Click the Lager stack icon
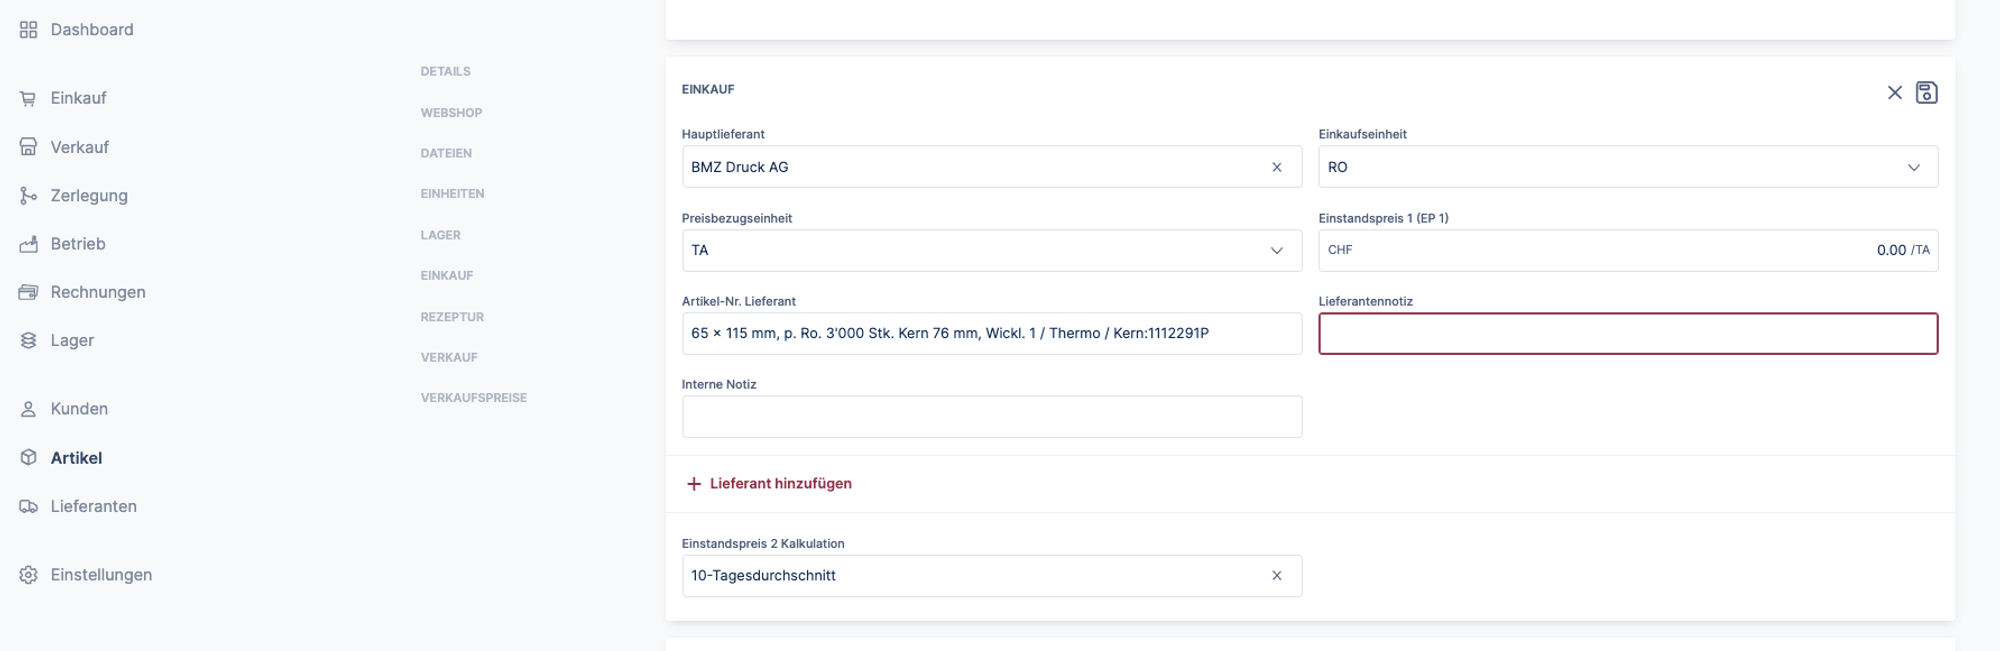 coord(28,341)
